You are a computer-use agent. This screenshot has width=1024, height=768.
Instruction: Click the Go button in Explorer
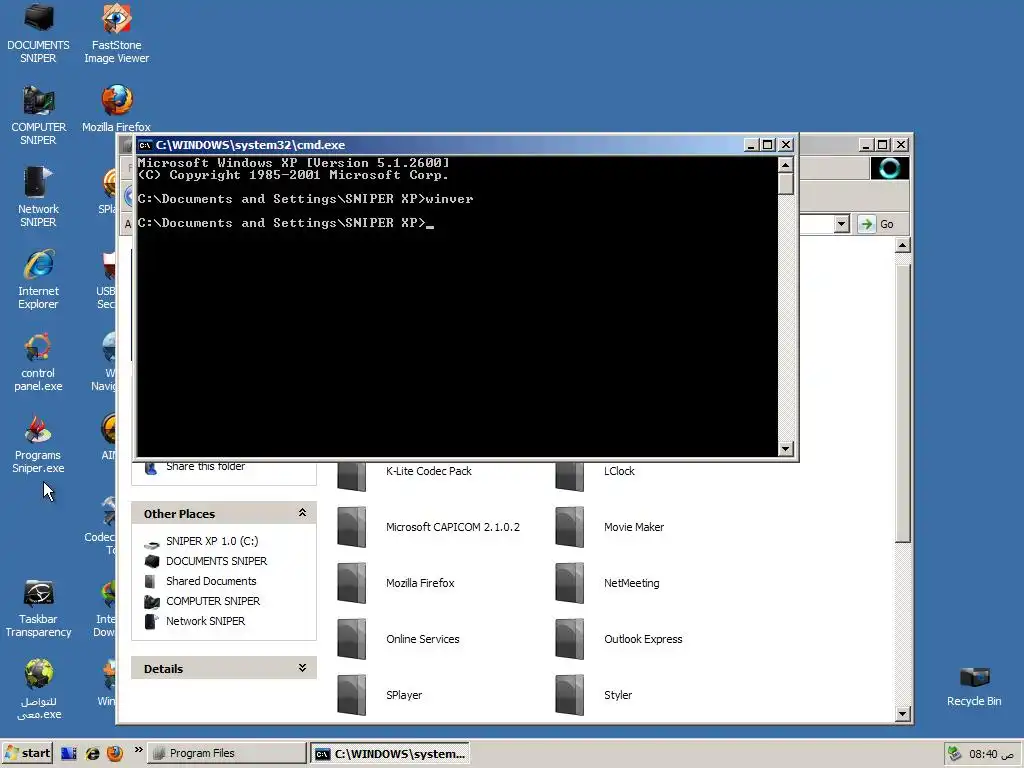point(876,224)
